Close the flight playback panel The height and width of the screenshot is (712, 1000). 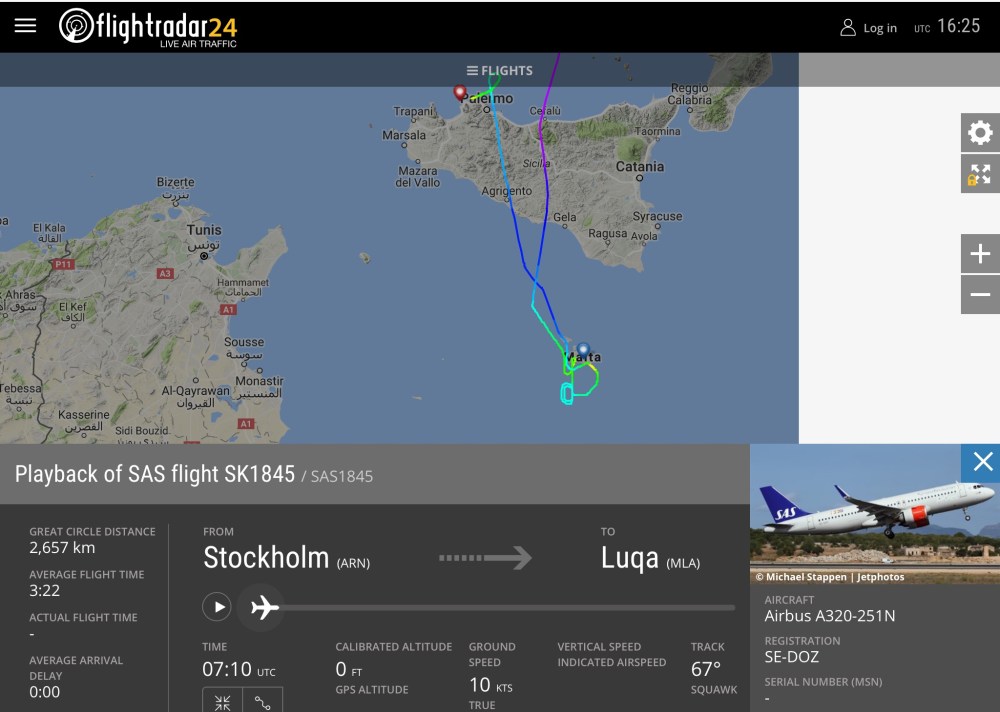[x=982, y=461]
